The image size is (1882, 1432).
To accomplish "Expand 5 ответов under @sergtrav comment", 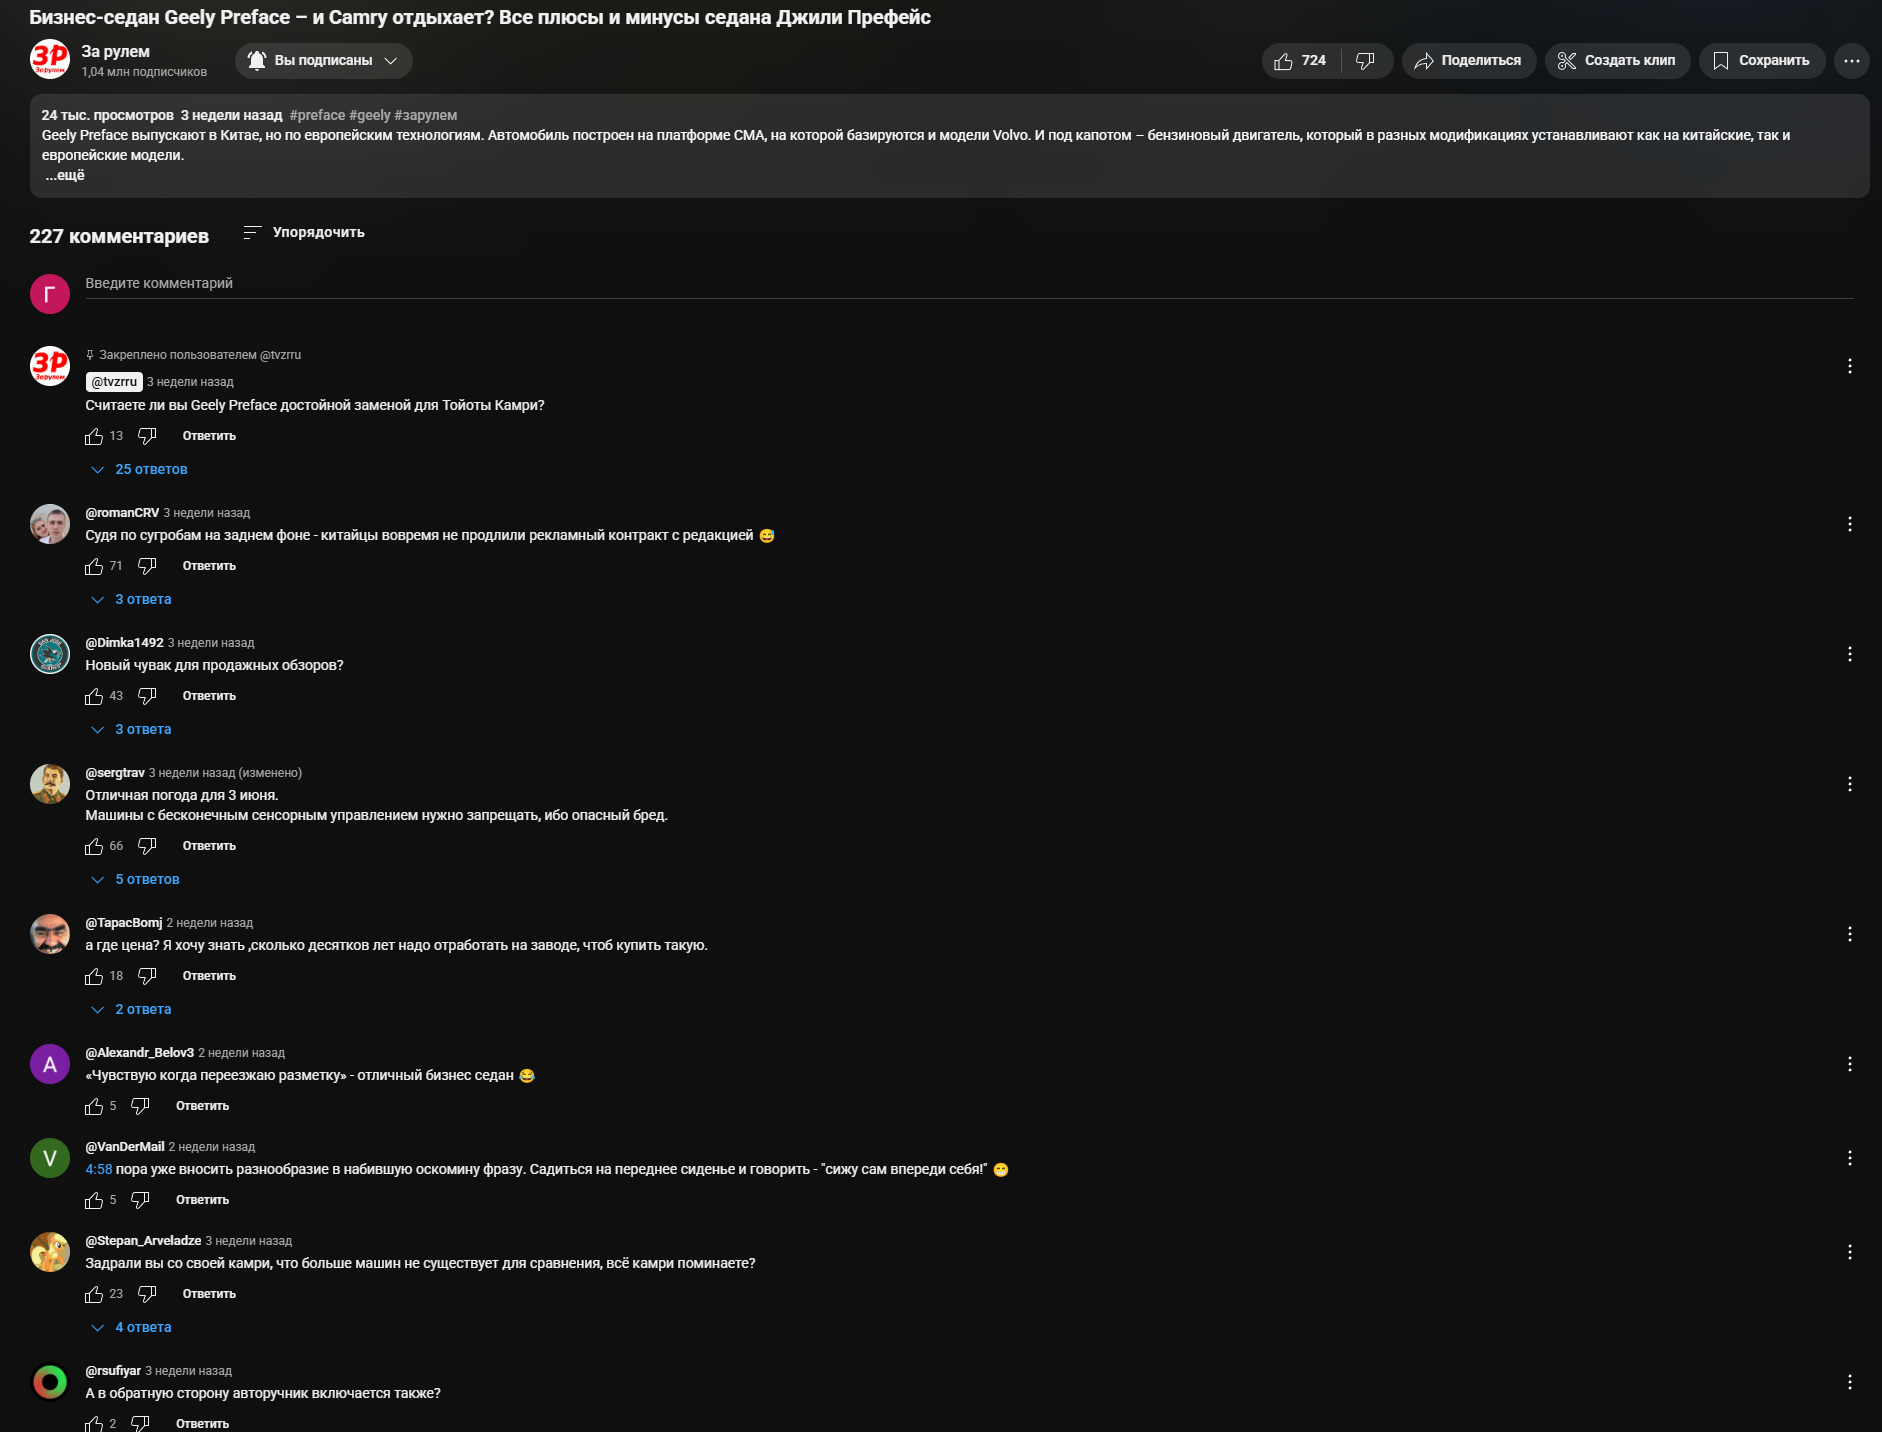I will (x=135, y=879).
